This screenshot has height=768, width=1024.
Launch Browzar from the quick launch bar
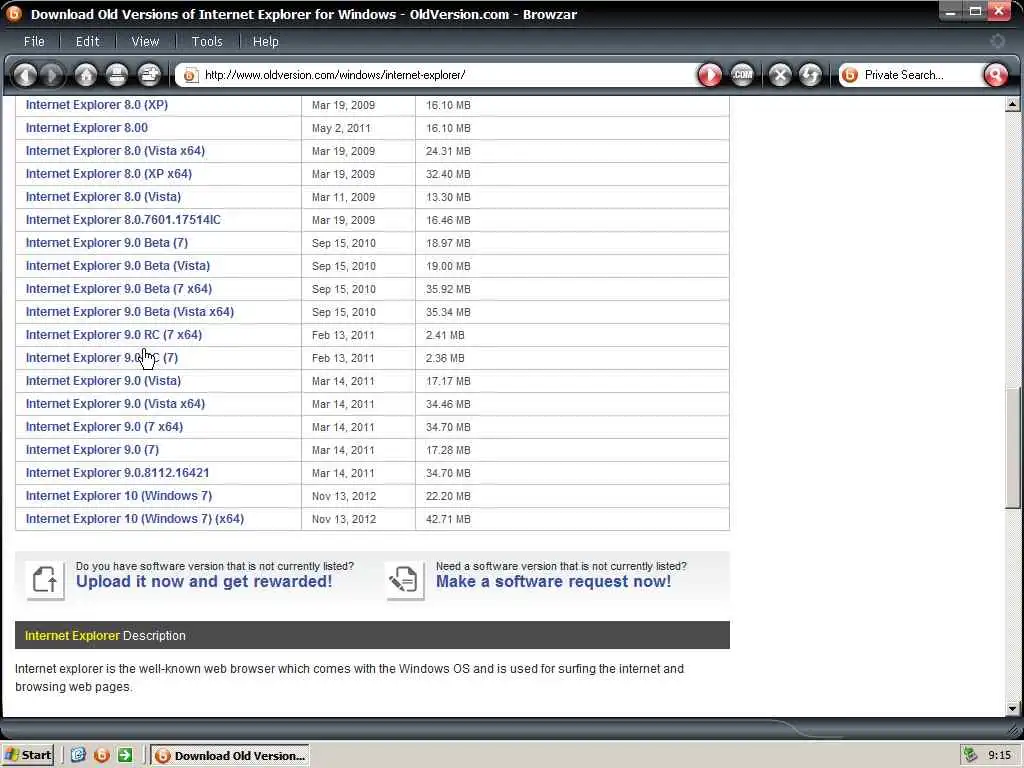(x=102, y=755)
